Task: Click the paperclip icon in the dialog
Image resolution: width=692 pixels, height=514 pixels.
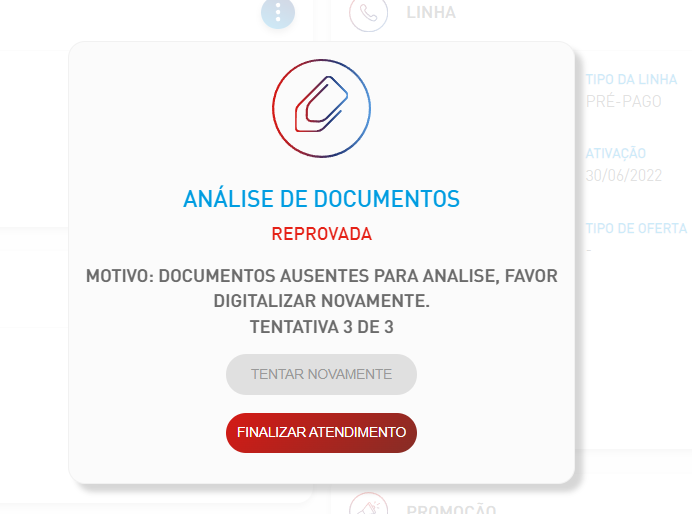Action: click(x=321, y=104)
